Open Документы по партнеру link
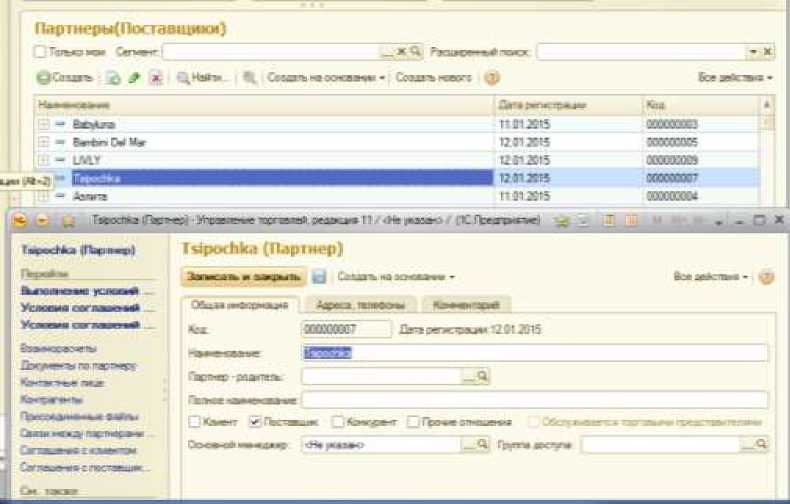This screenshot has height=504, width=790. click(79, 365)
